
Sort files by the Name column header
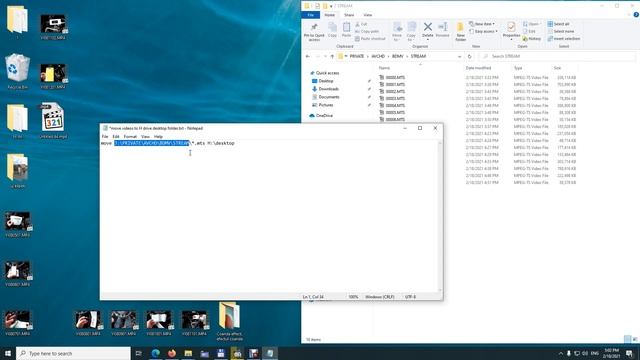click(384, 68)
